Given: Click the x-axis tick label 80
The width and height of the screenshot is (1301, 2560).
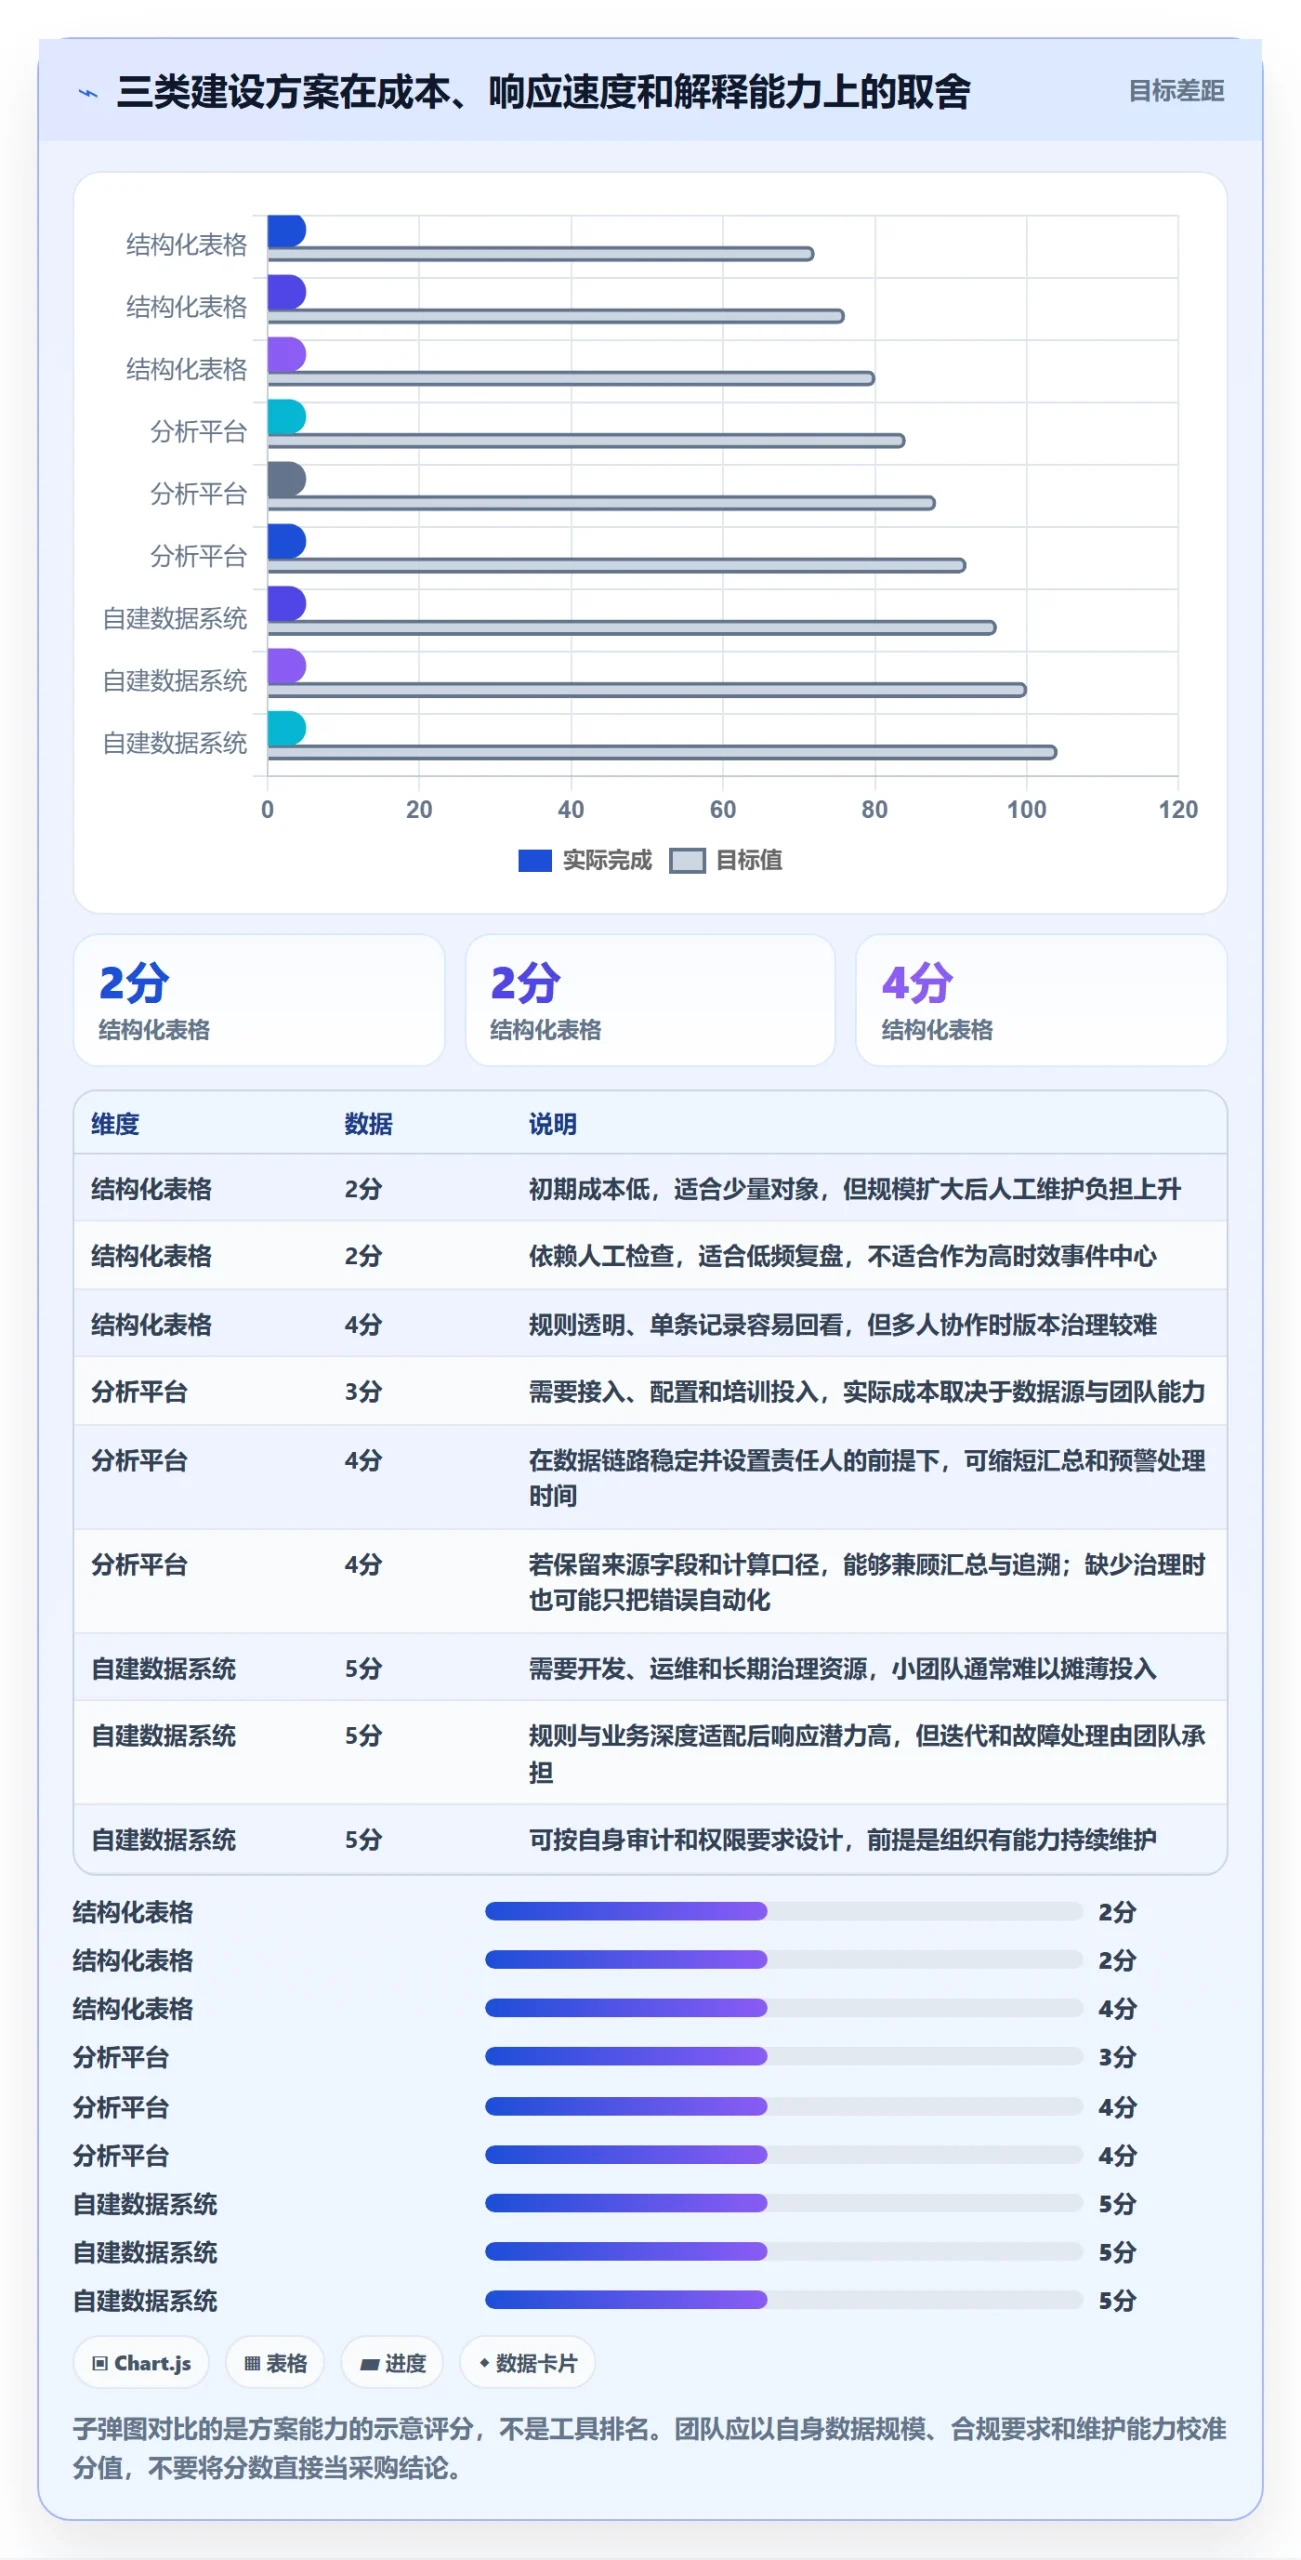Looking at the screenshot, I should coord(874,810).
